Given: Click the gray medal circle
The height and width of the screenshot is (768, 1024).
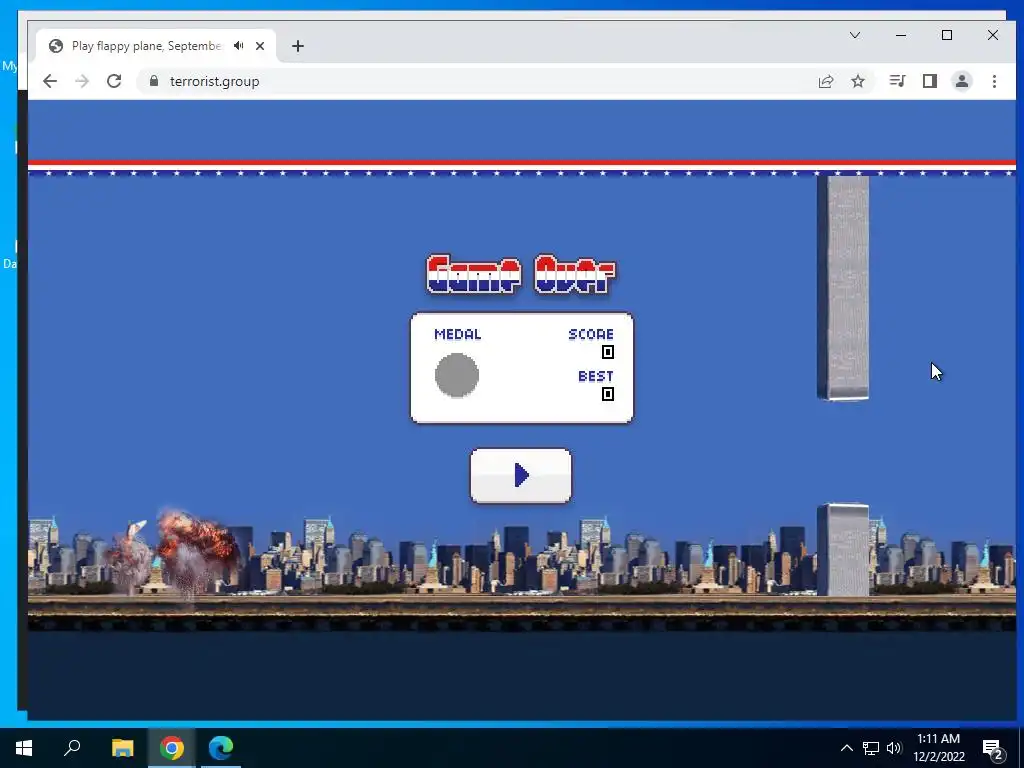Looking at the screenshot, I should (456, 375).
